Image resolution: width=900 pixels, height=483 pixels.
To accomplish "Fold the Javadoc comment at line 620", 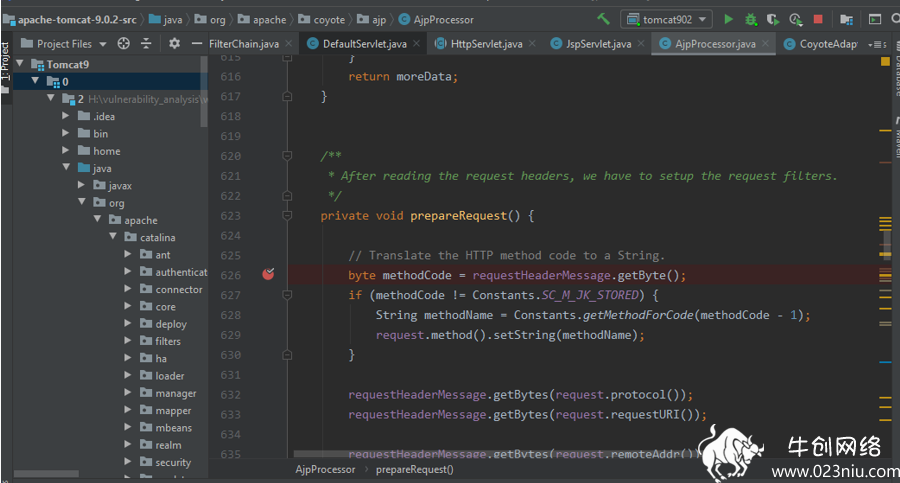I will pos(287,156).
